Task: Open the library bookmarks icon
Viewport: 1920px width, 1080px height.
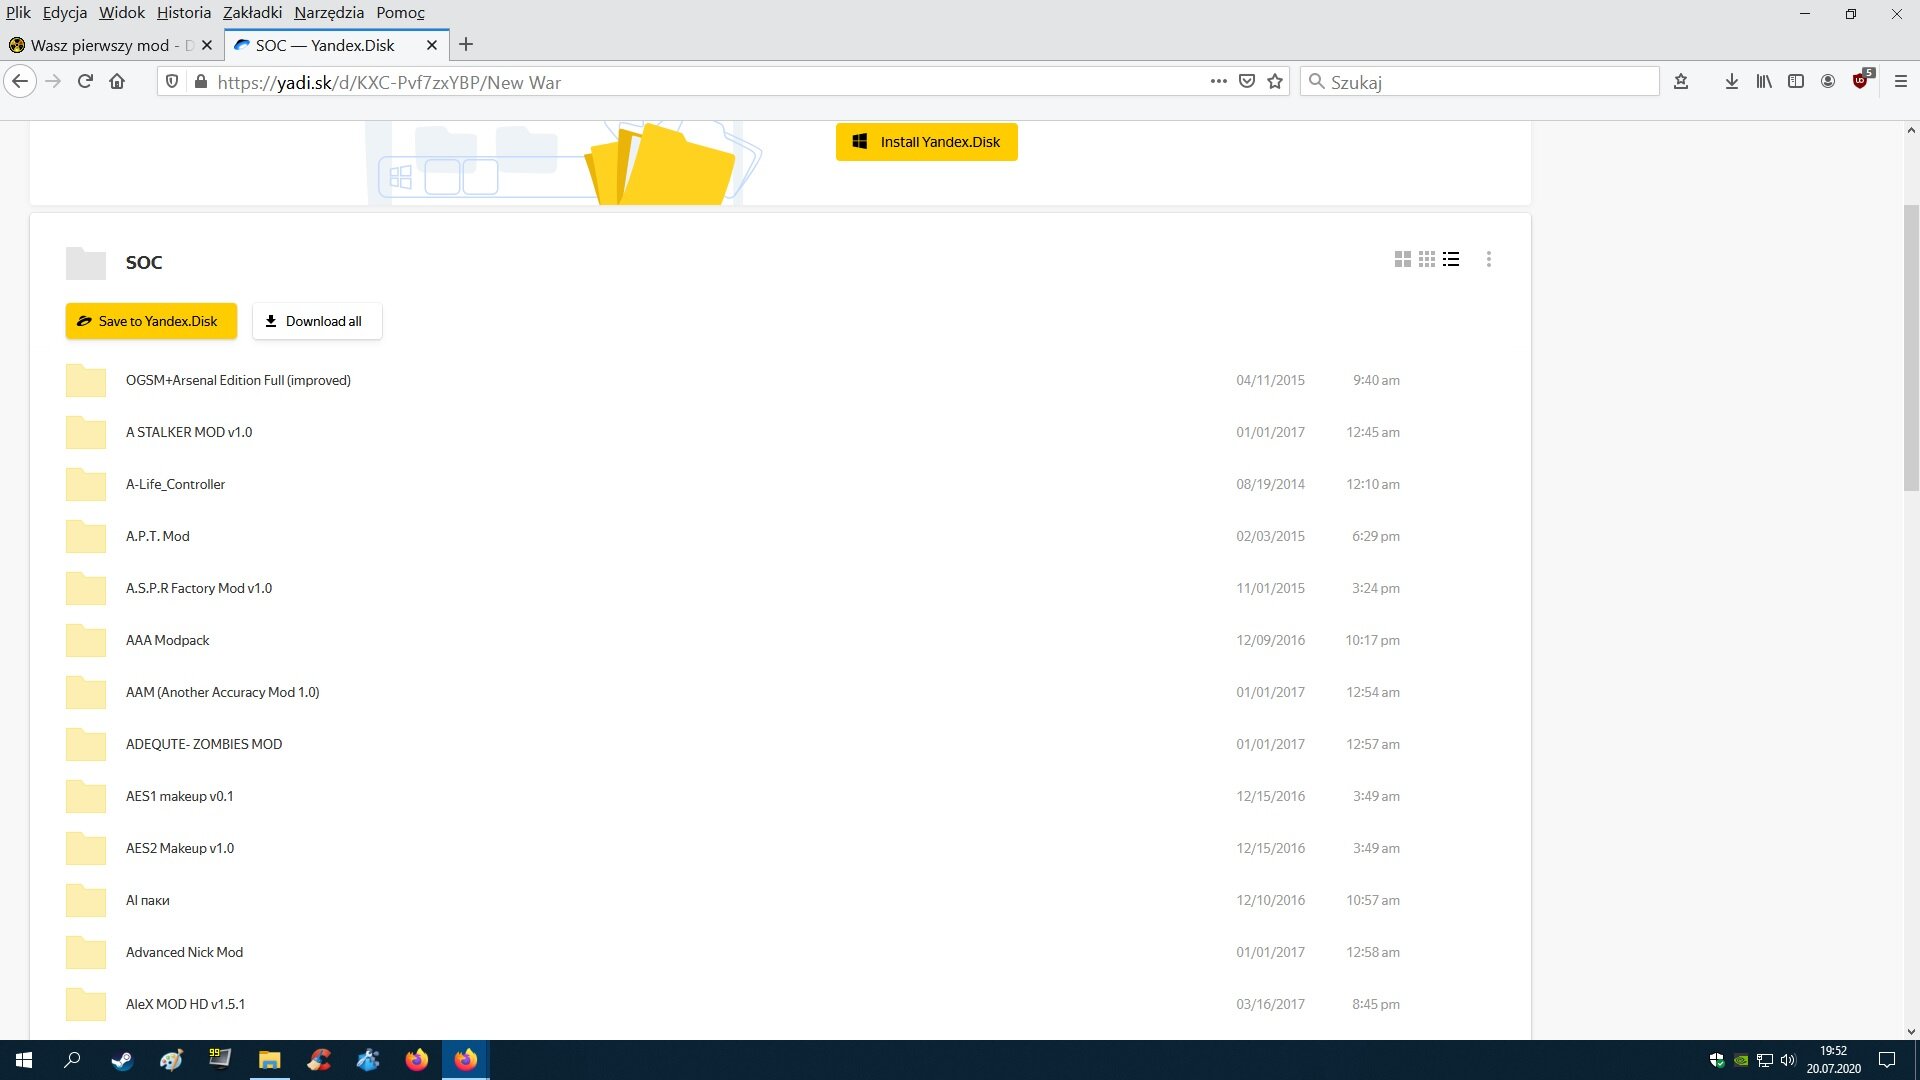Action: (x=1763, y=82)
